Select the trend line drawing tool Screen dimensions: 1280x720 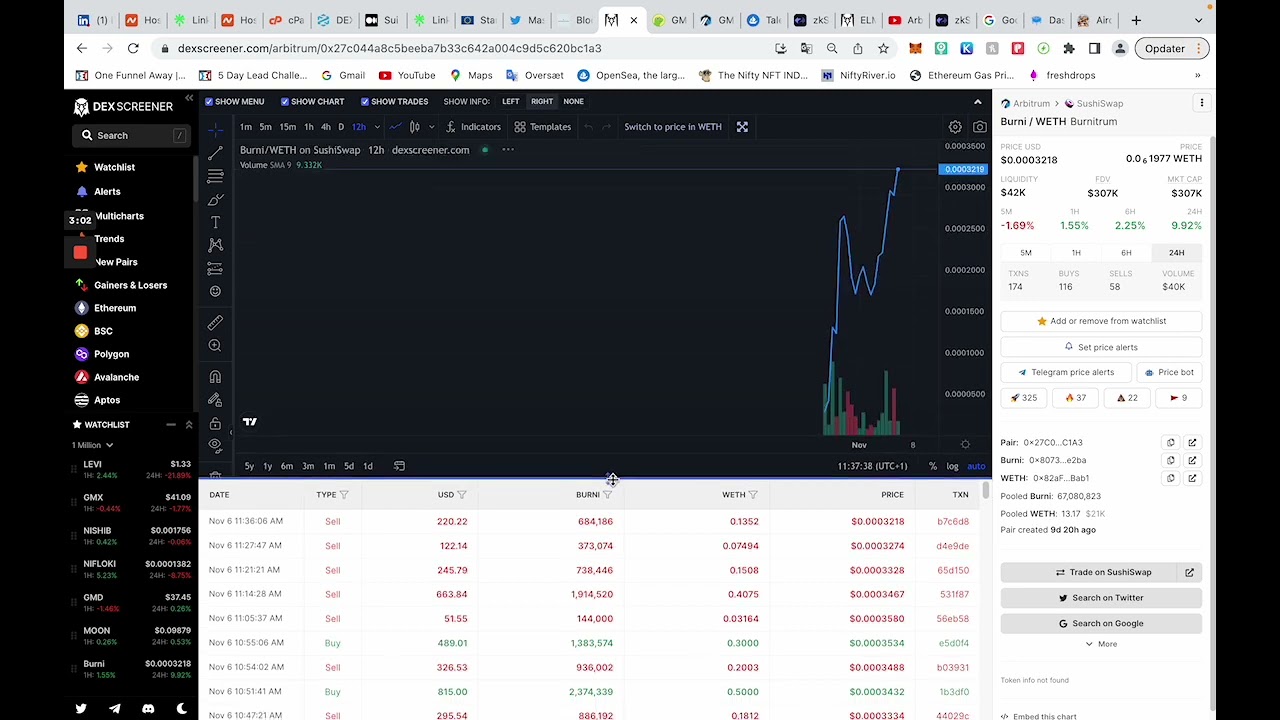click(x=215, y=153)
